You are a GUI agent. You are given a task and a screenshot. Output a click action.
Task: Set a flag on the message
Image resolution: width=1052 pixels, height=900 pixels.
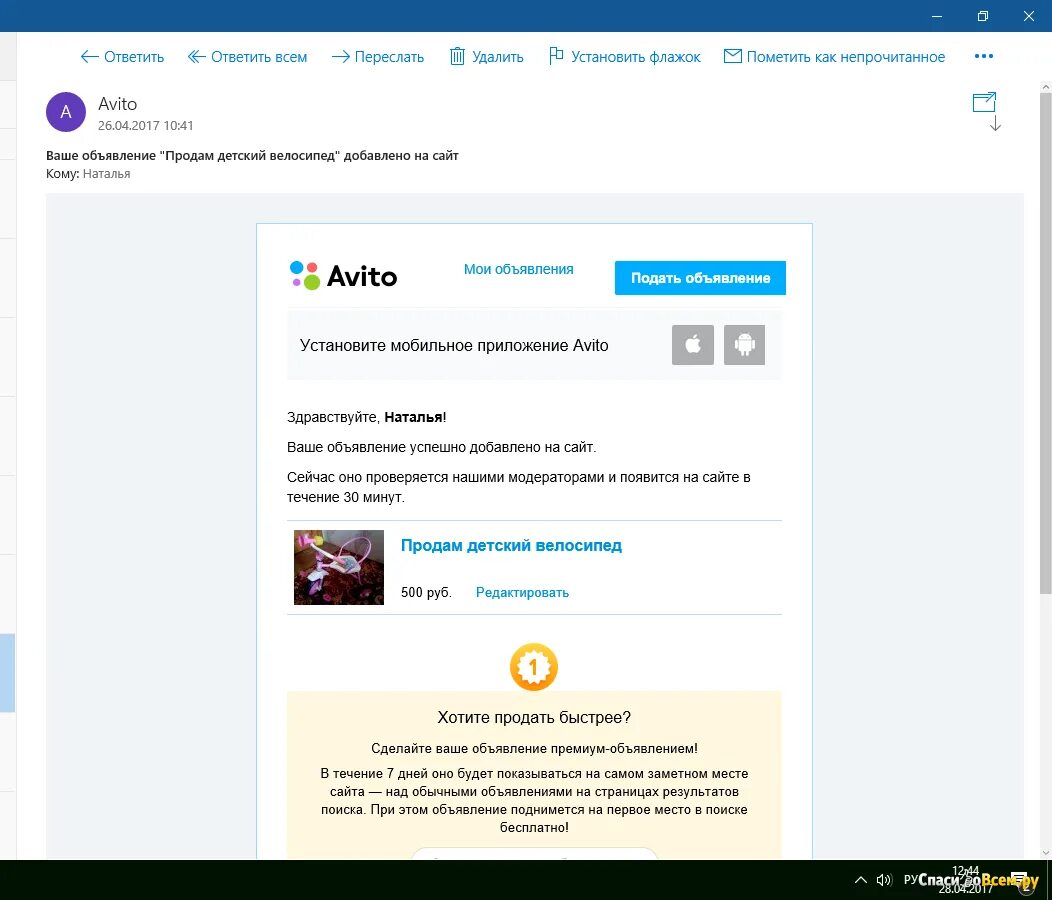(x=625, y=56)
